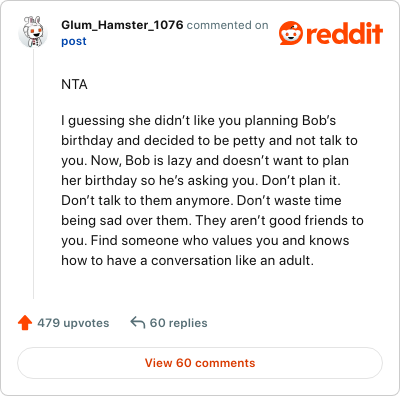Open Glum_Hamster_1076's avatar image

pyautogui.click(x=33, y=32)
